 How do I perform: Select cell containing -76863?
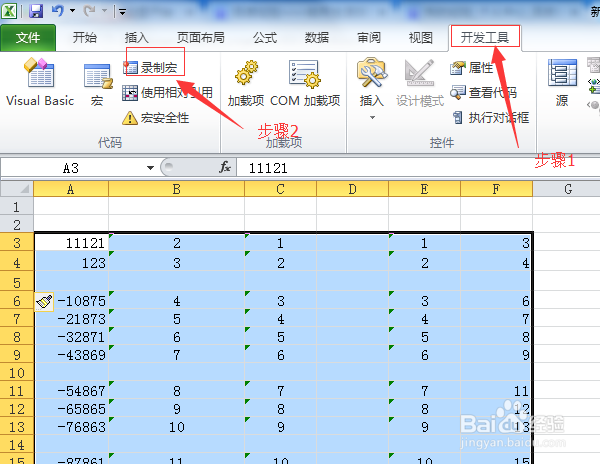point(72,427)
